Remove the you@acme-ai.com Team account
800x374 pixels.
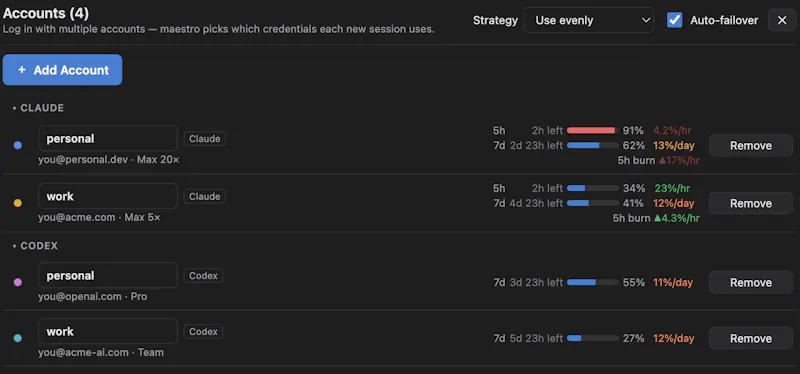pos(751,338)
